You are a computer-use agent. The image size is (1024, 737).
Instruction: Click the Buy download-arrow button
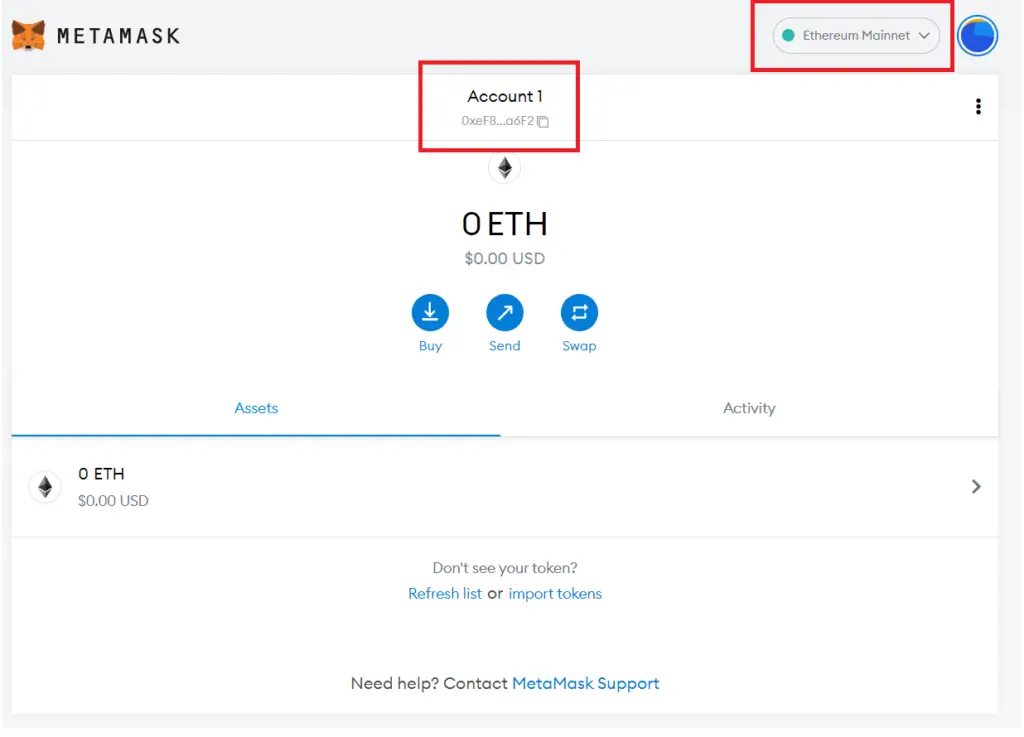(430, 313)
